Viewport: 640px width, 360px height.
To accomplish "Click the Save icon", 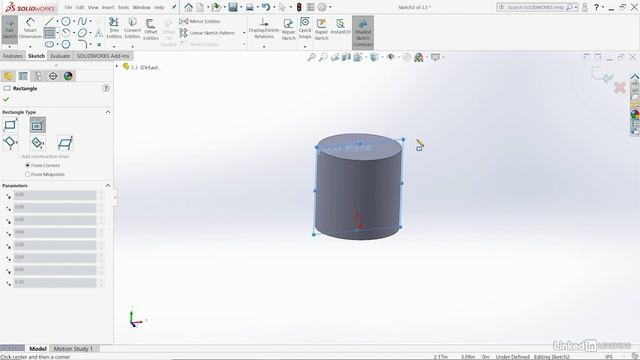I will (233, 7).
